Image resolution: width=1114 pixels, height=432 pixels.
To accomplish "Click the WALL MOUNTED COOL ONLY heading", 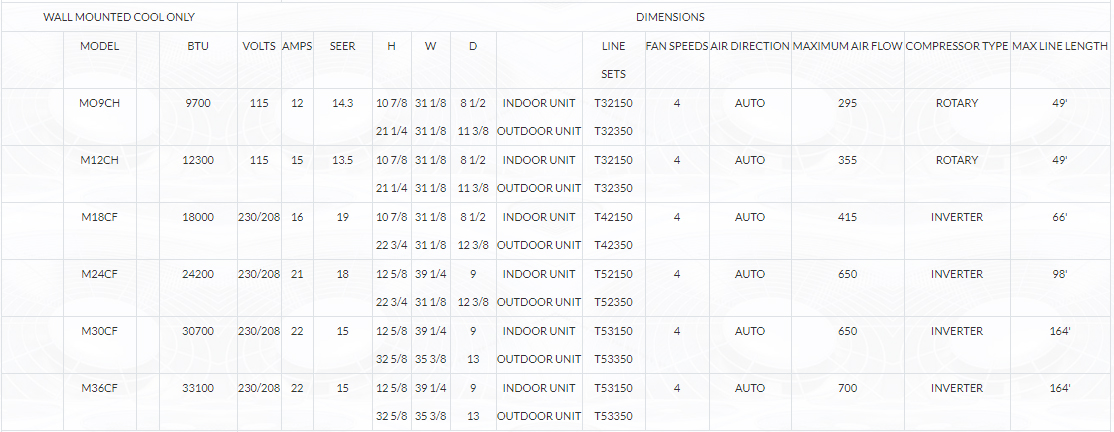I will [x=119, y=17].
